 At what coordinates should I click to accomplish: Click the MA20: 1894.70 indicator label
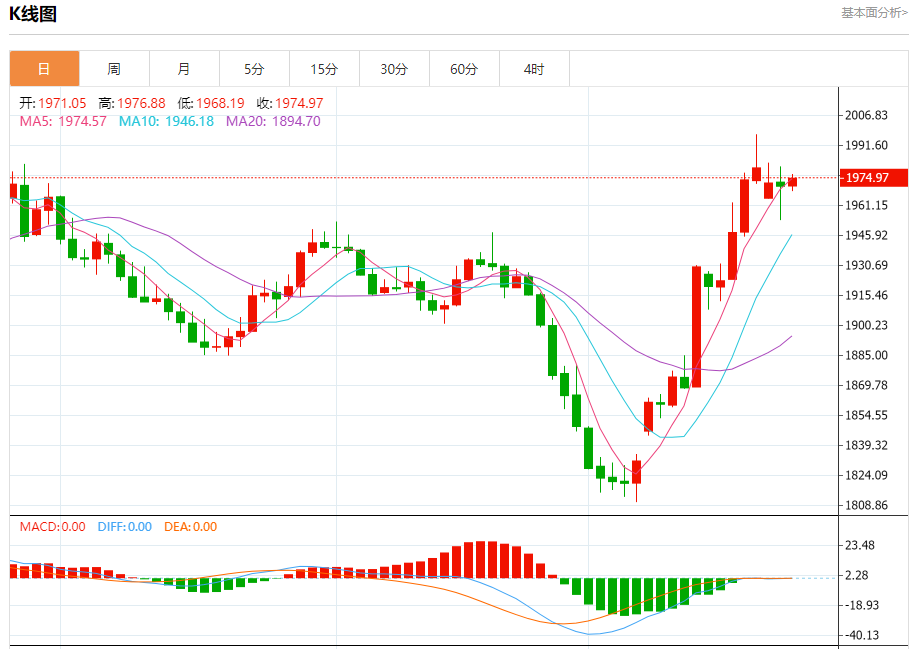coord(273,121)
